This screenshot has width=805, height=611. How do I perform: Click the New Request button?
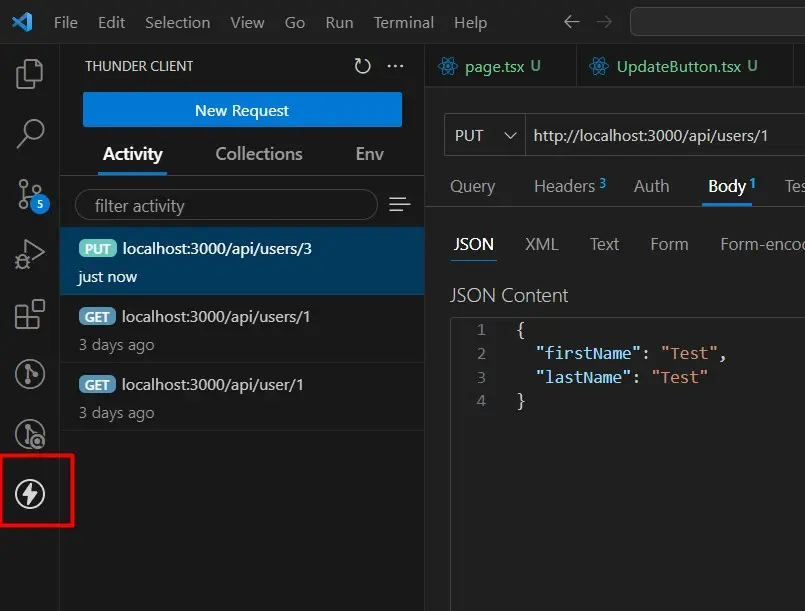[241, 110]
